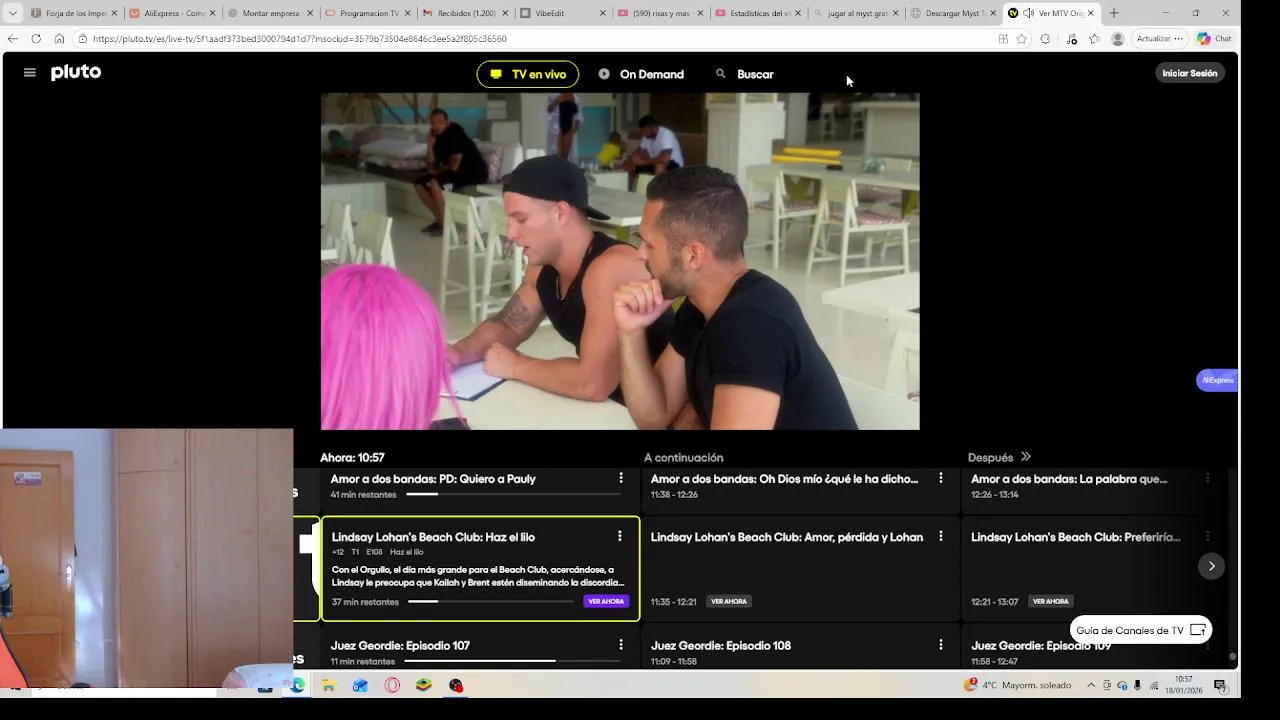Switch to Forja de los Imperios browser tab
Screen dimensions: 1280x720
(75, 13)
